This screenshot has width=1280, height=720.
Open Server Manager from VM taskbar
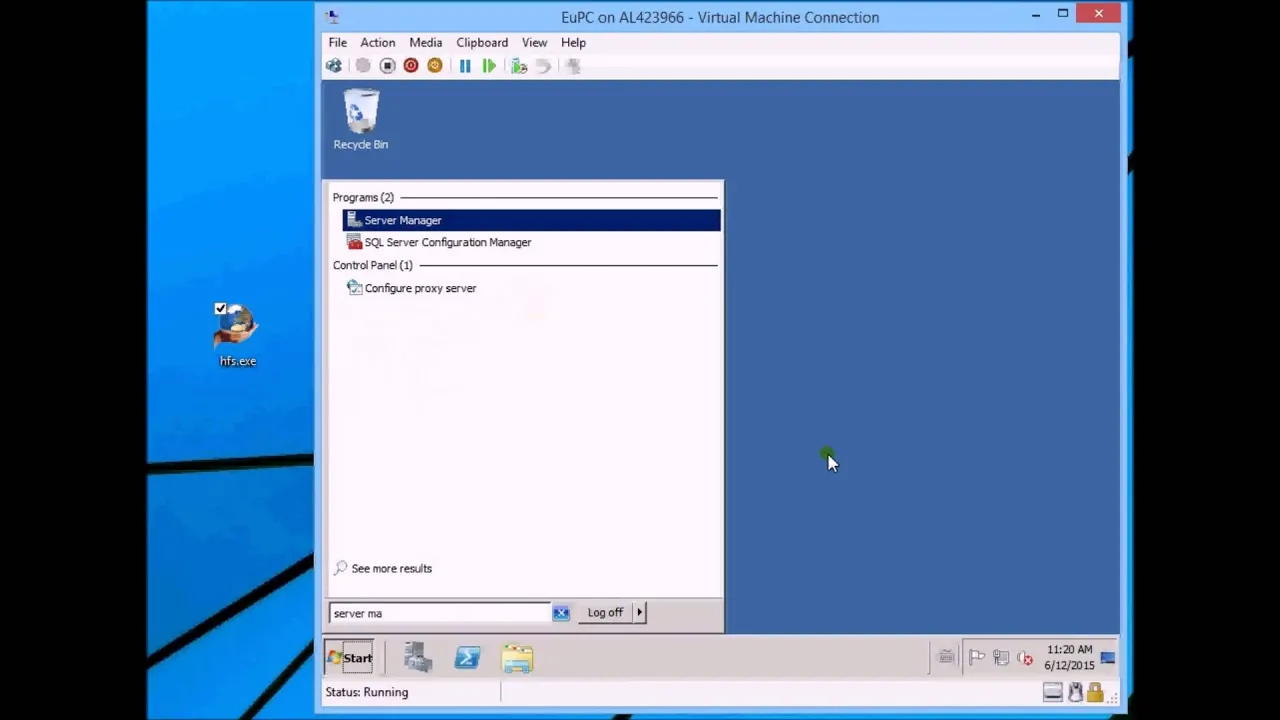coord(418,657)
